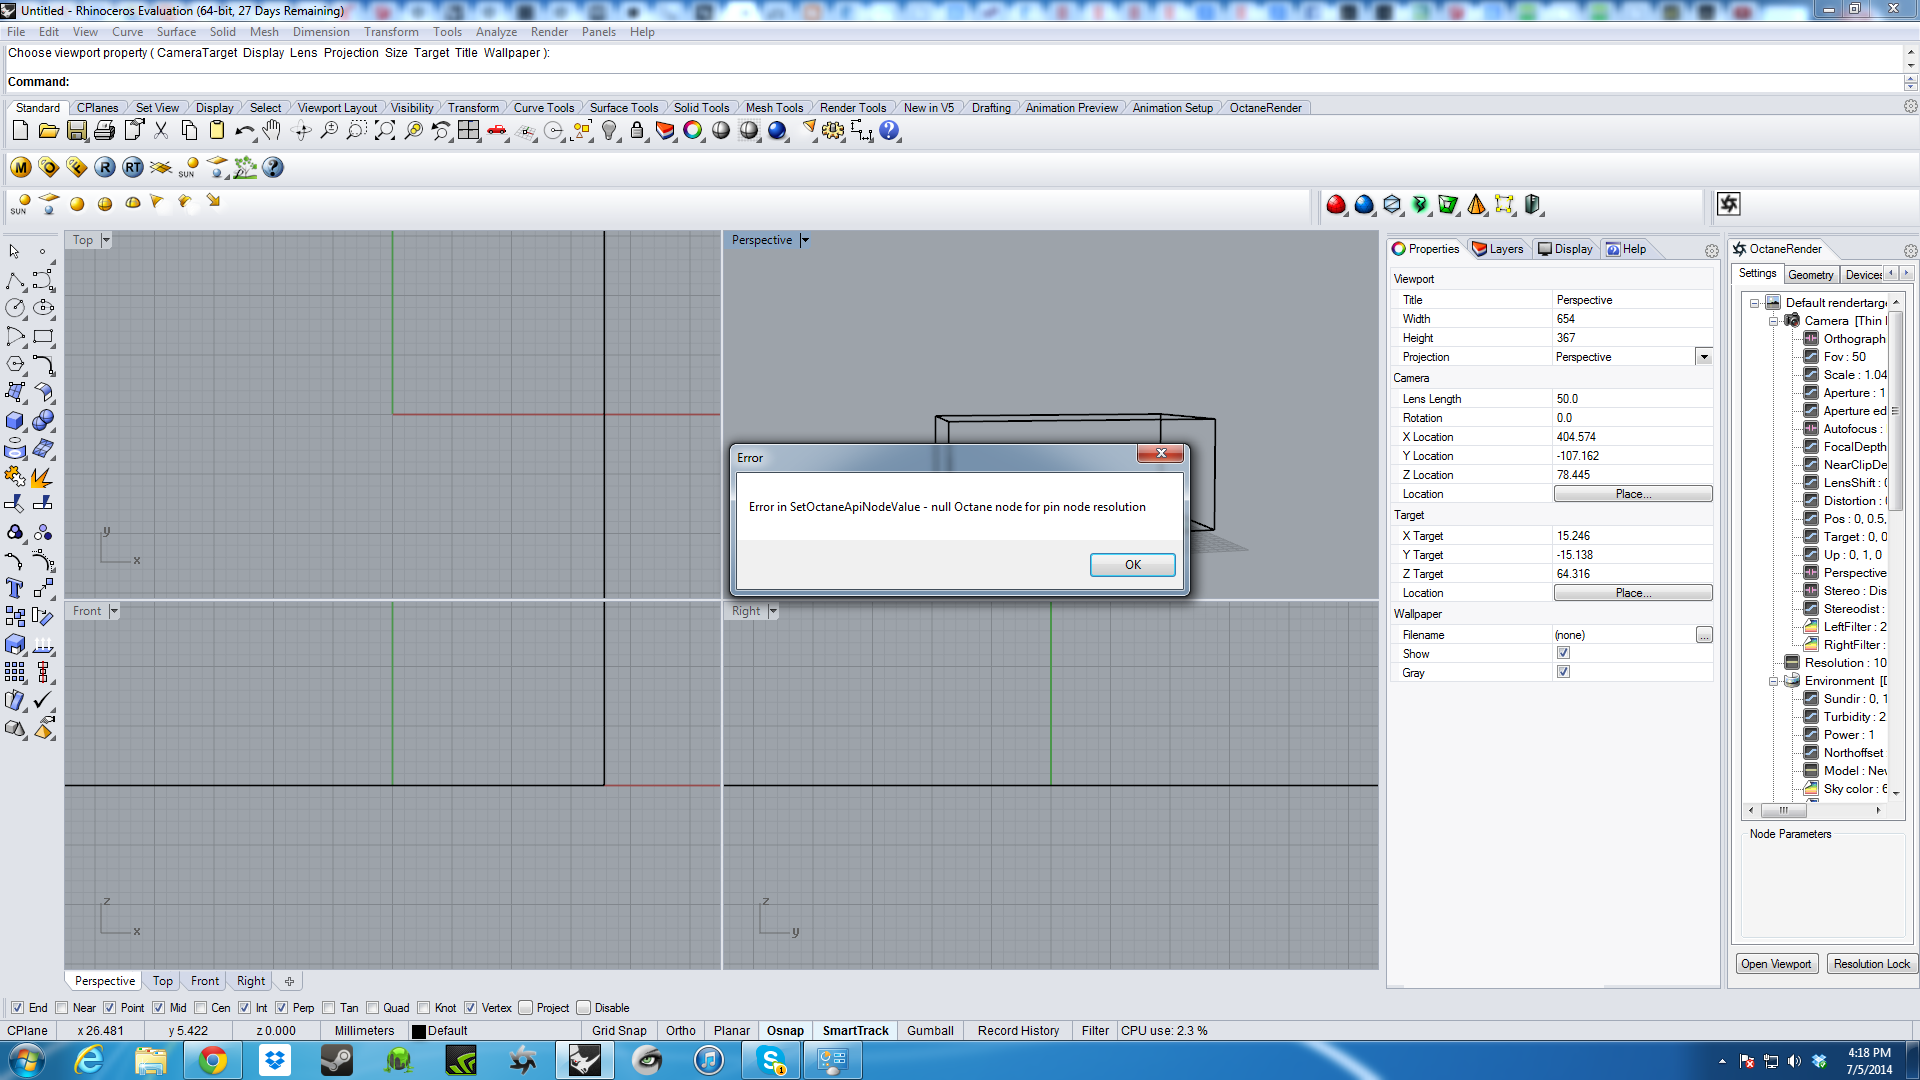Click OK in the Error dialog
Image resolution: width=1920 pixels, height=1080 pixels.
(x=1132, y=565)
